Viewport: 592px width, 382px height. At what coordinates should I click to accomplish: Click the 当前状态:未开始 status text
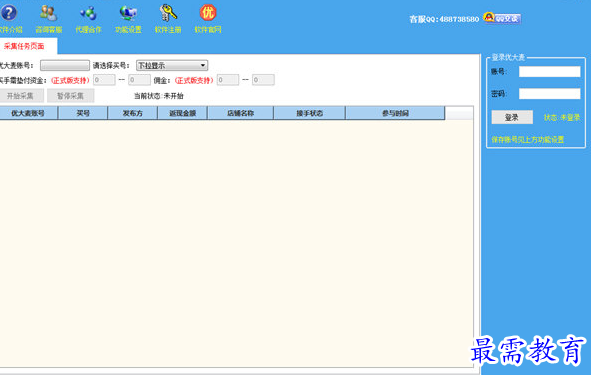159,96
